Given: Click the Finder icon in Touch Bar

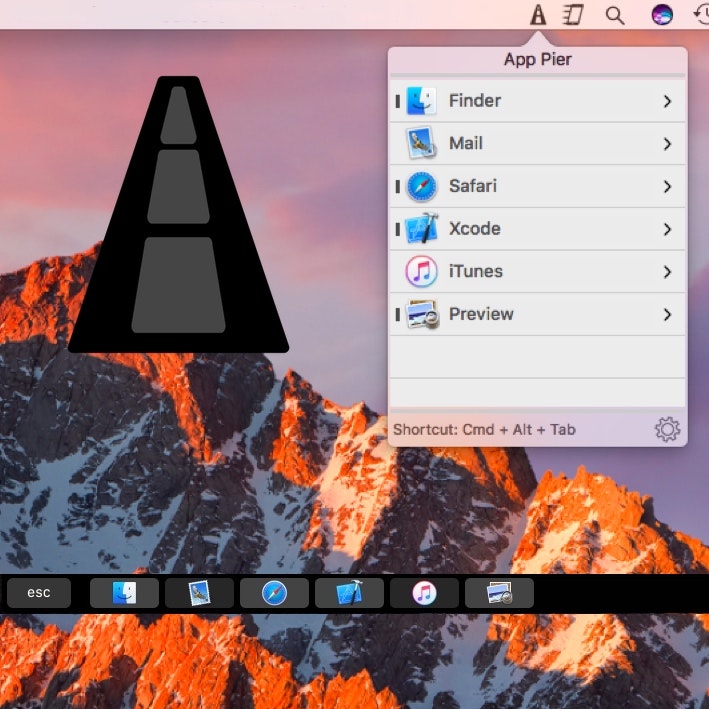Looking at the screenshot, I should 125,593.
